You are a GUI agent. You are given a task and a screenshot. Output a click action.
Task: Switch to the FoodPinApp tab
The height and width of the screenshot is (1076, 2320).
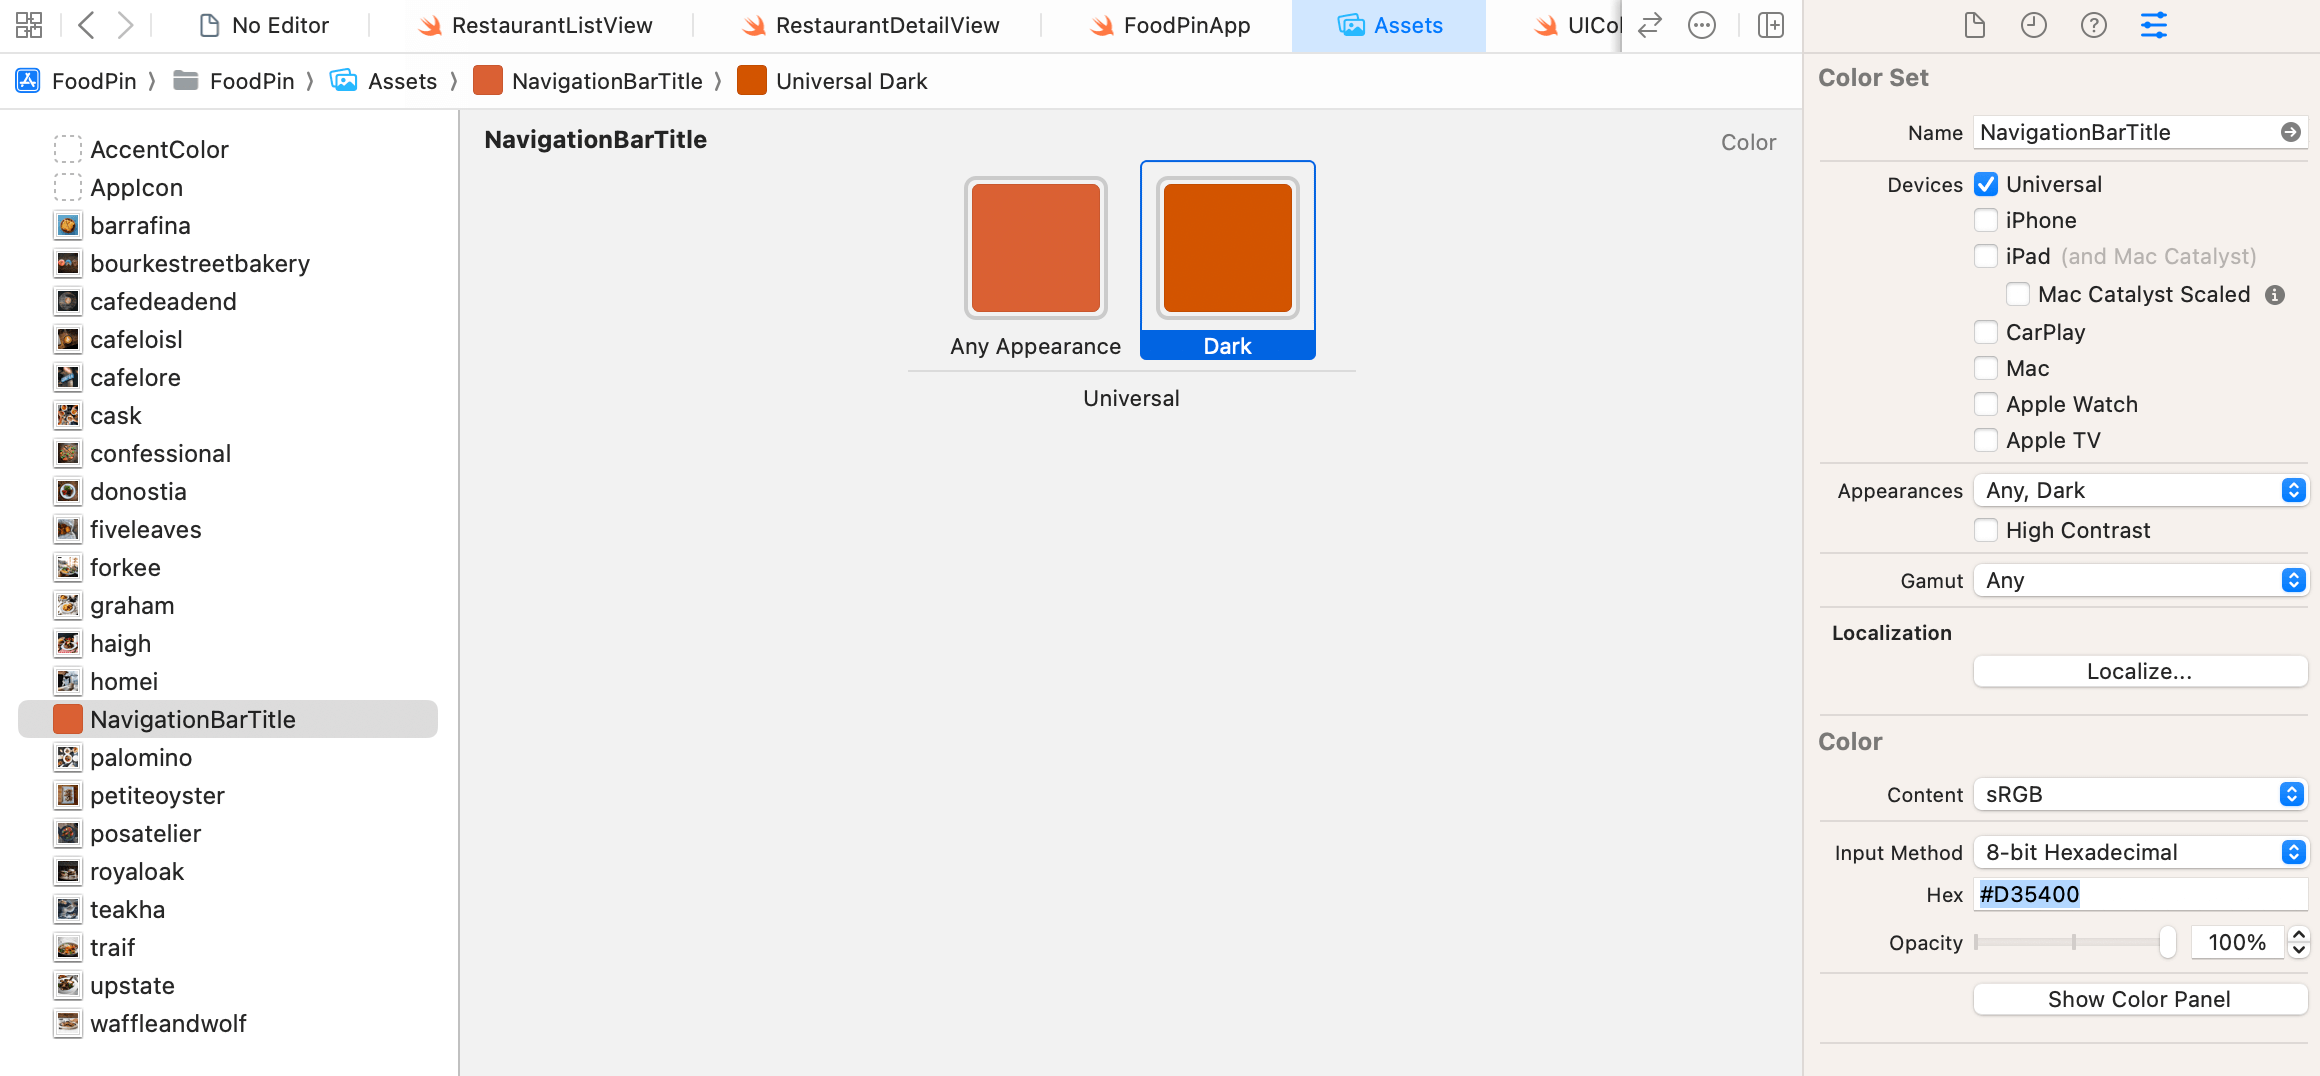coord(1170,25)
